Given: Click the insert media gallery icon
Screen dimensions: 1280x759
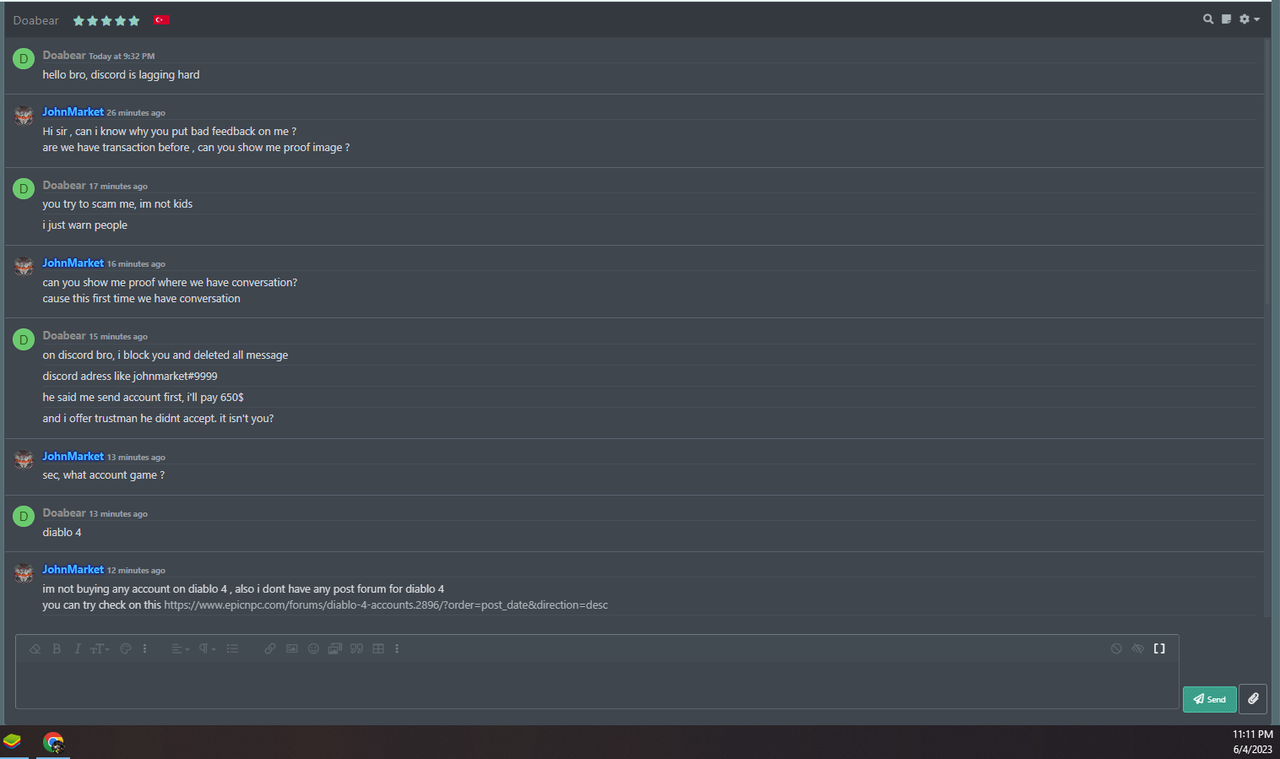Looking at the screenshot, I should 335,649.
